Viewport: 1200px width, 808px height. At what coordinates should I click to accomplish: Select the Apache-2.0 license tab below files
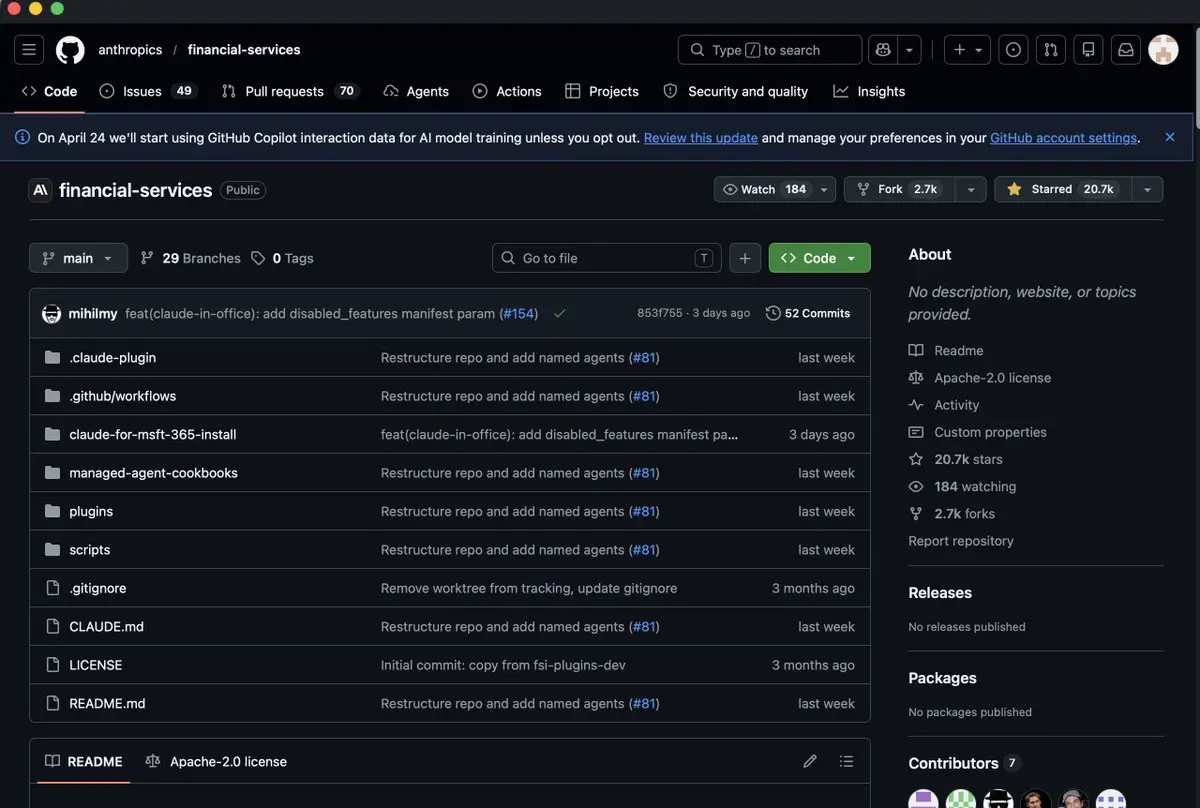[216, 762]
